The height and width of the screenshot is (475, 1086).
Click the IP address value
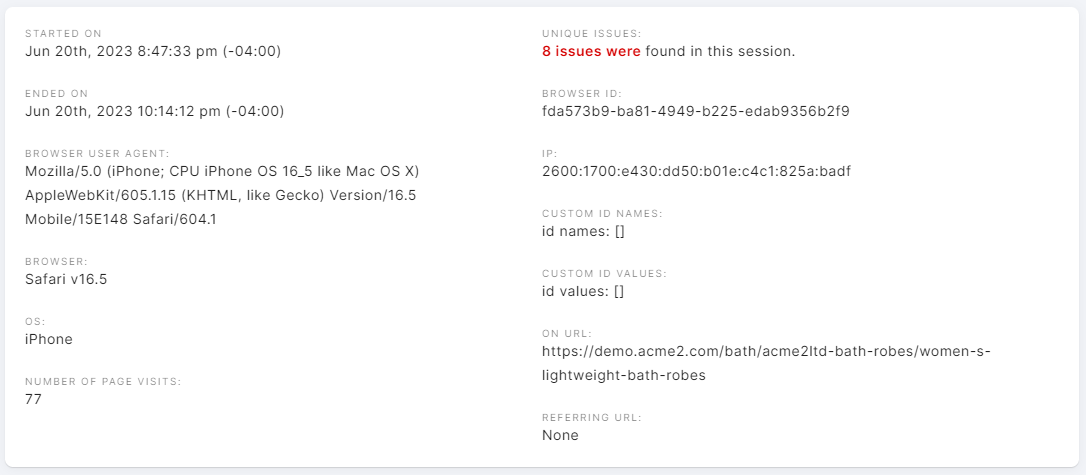[696, 171]
